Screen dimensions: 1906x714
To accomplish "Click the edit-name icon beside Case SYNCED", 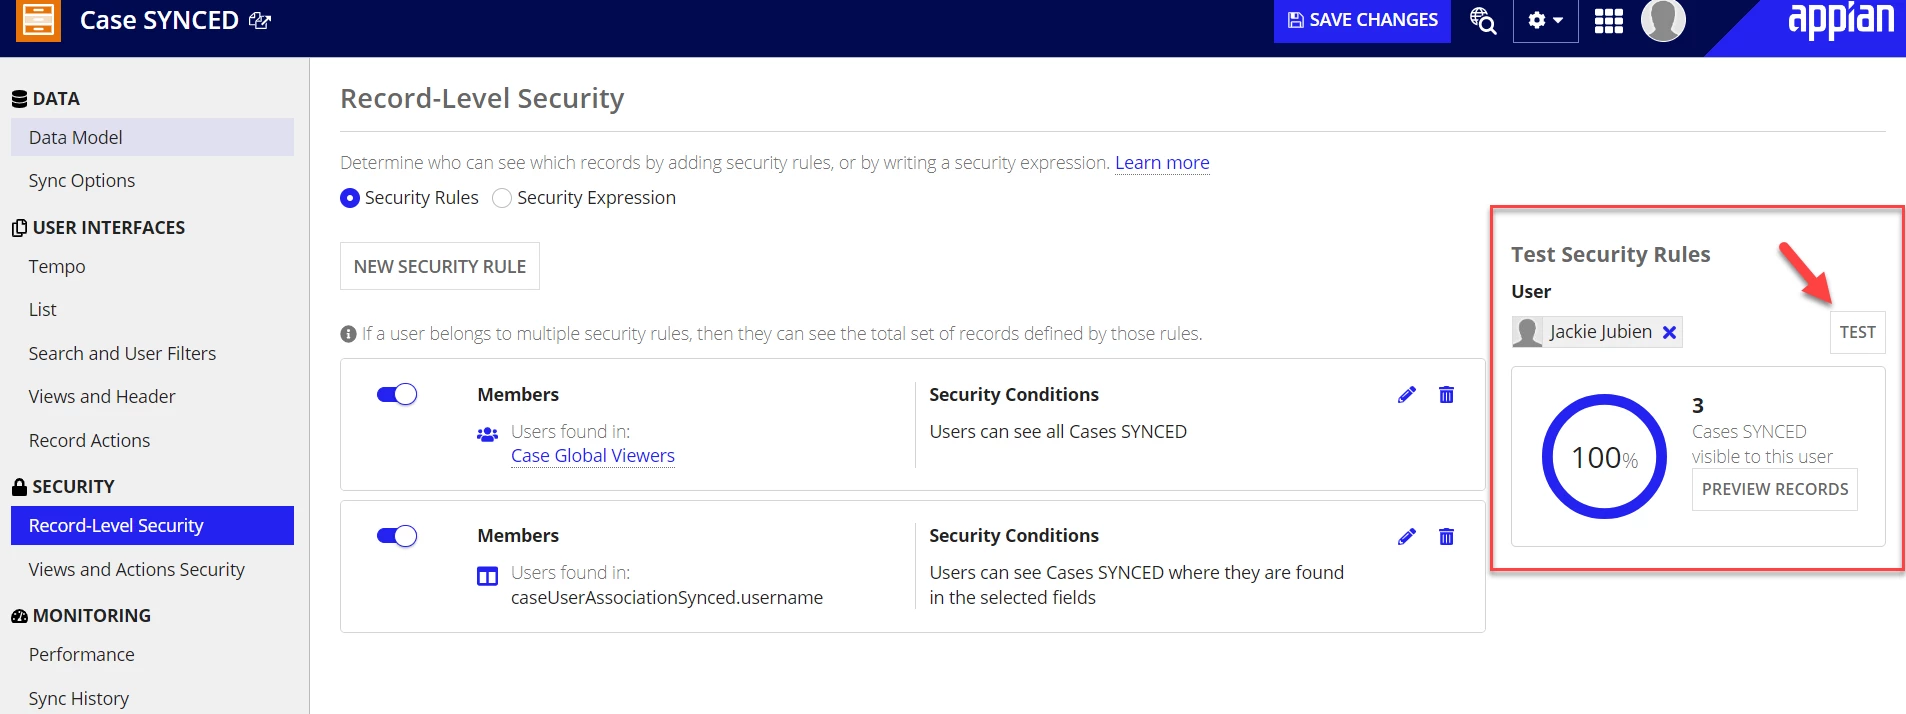I will click(260, 21).
